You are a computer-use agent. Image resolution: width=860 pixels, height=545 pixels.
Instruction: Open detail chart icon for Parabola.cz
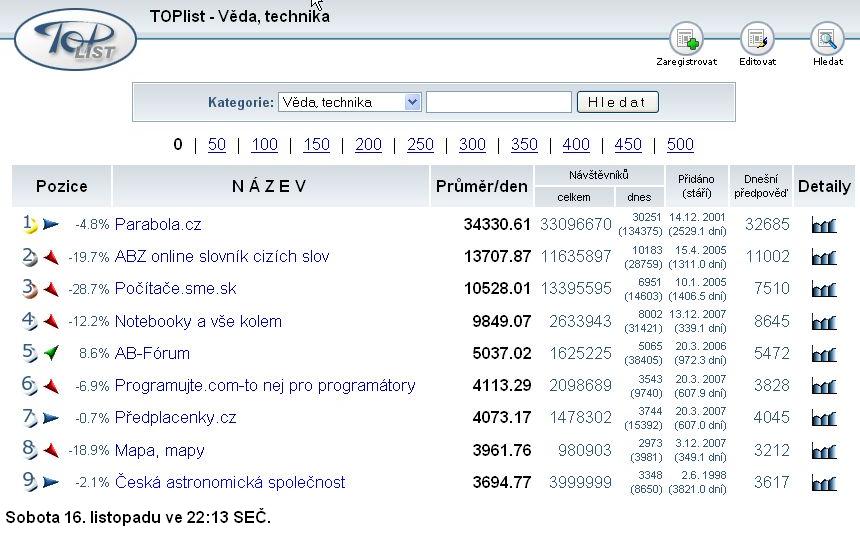[x=824, y=225]
